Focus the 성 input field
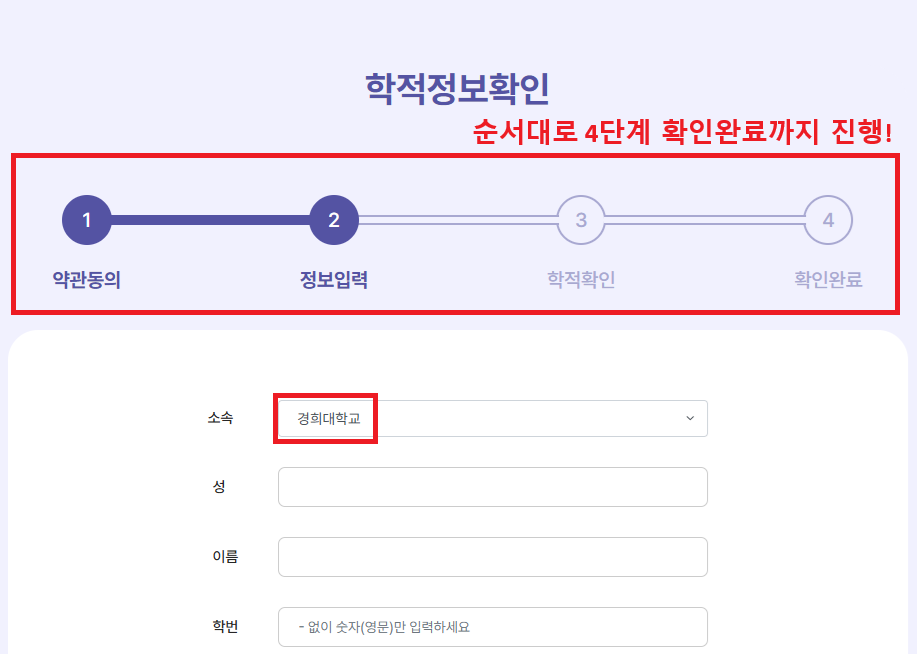 (493, 487)
